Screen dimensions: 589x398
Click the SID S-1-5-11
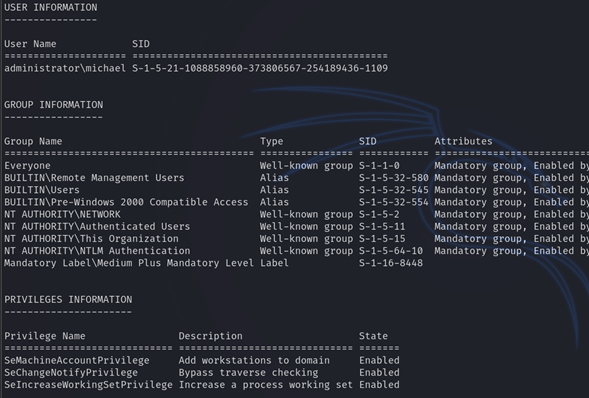coord(382,226)
